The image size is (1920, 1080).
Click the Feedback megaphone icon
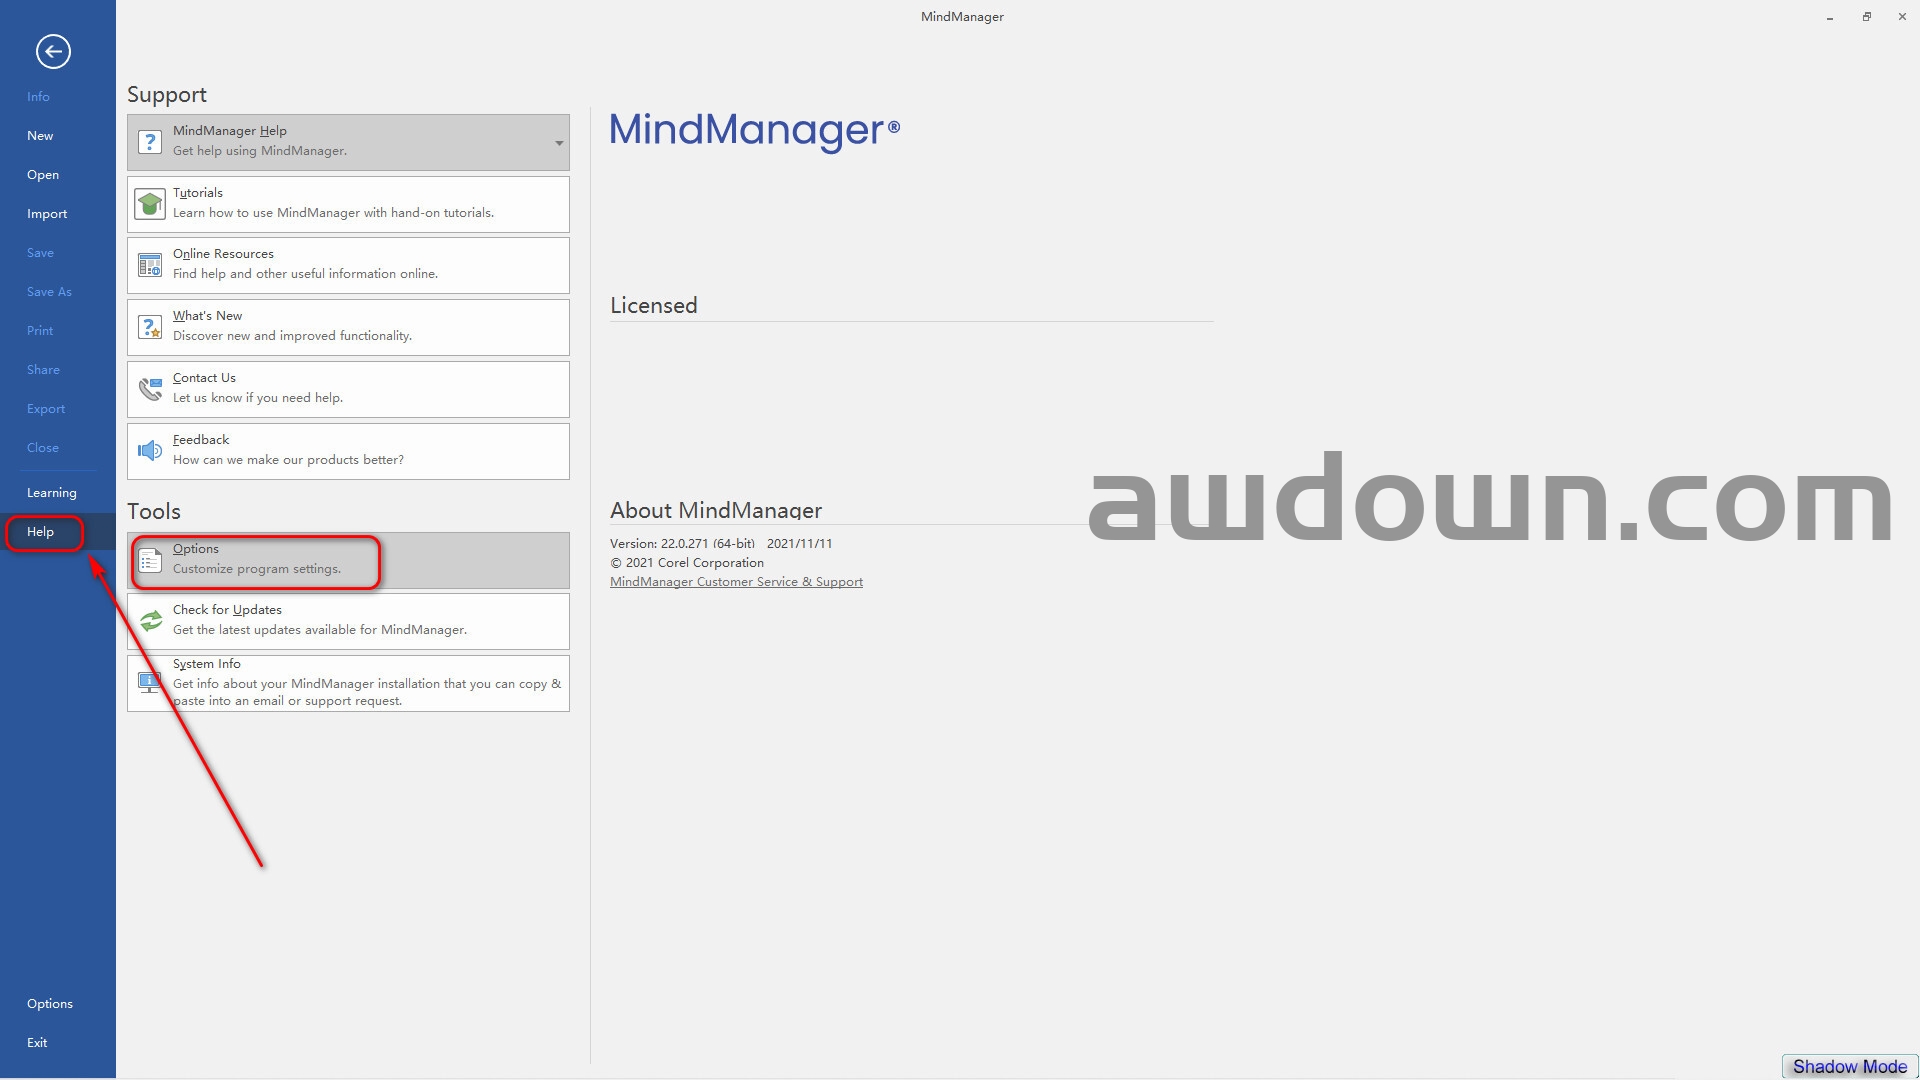(150, 451)
